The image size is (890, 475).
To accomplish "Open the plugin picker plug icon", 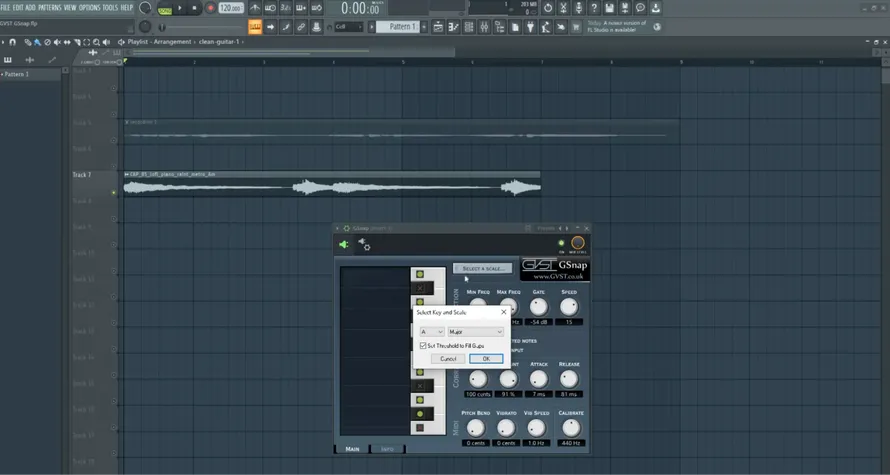I will [x=530, y=27].
